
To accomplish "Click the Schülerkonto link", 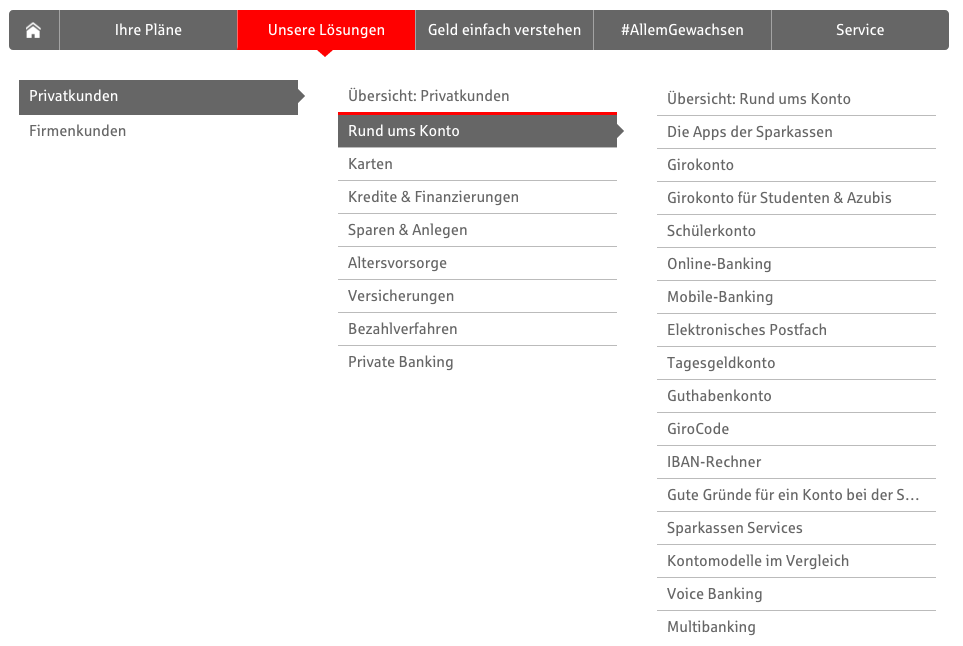I will pos(797,232).
